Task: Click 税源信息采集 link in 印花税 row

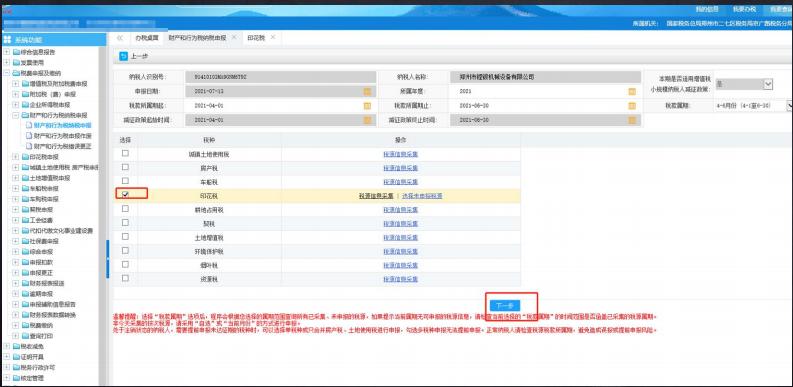Action: click(376, 195)
